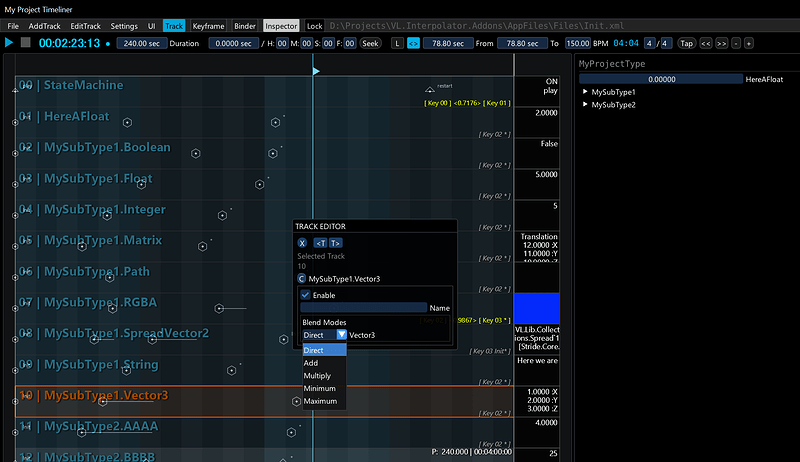Screen dimensions: 800x462
Task: Click the << BPM nudge button
Action: tap(706, 43)
